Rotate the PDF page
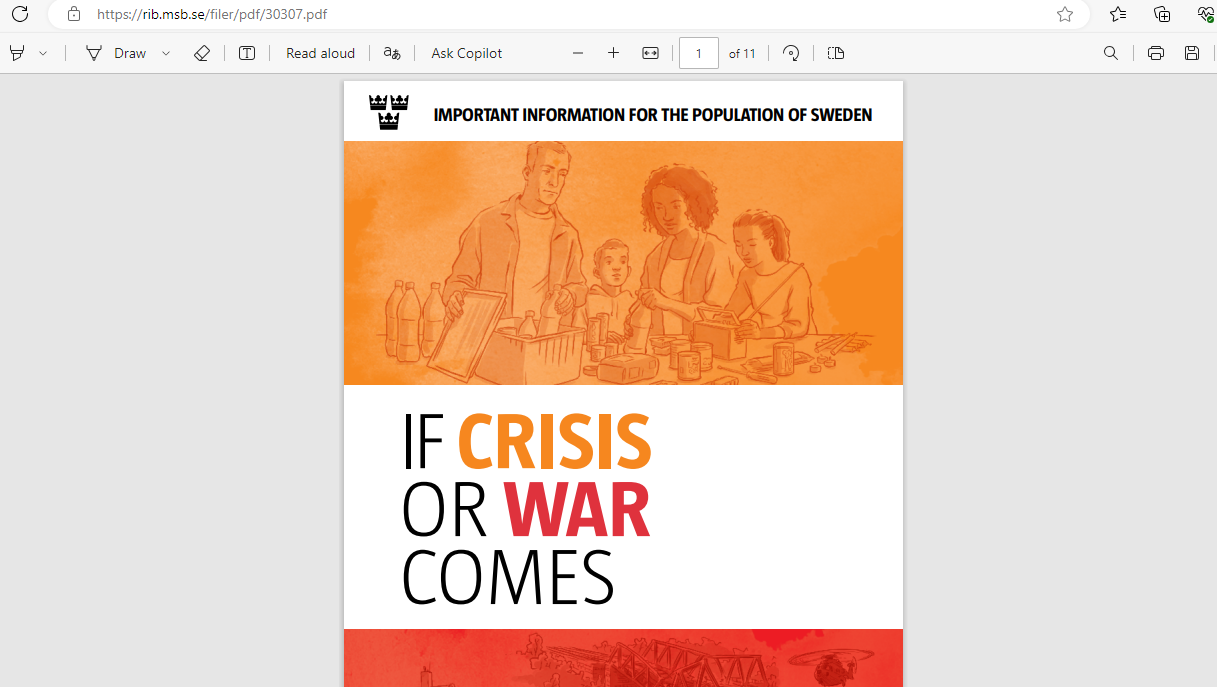The height and width of the screenshot is (687, 1217). click(x=792, y=53)
